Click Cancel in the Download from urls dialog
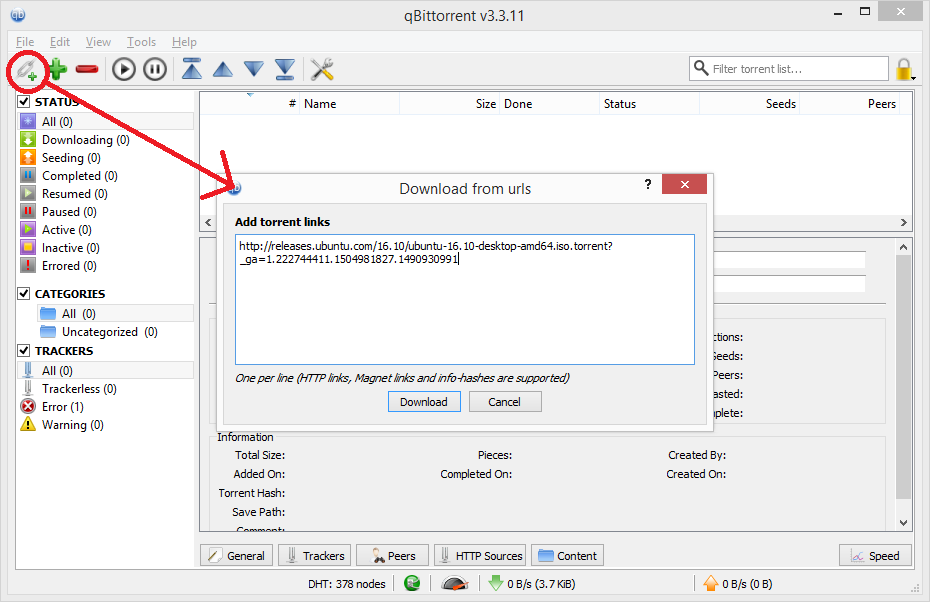The image size is (930, 602). (505, 402)
